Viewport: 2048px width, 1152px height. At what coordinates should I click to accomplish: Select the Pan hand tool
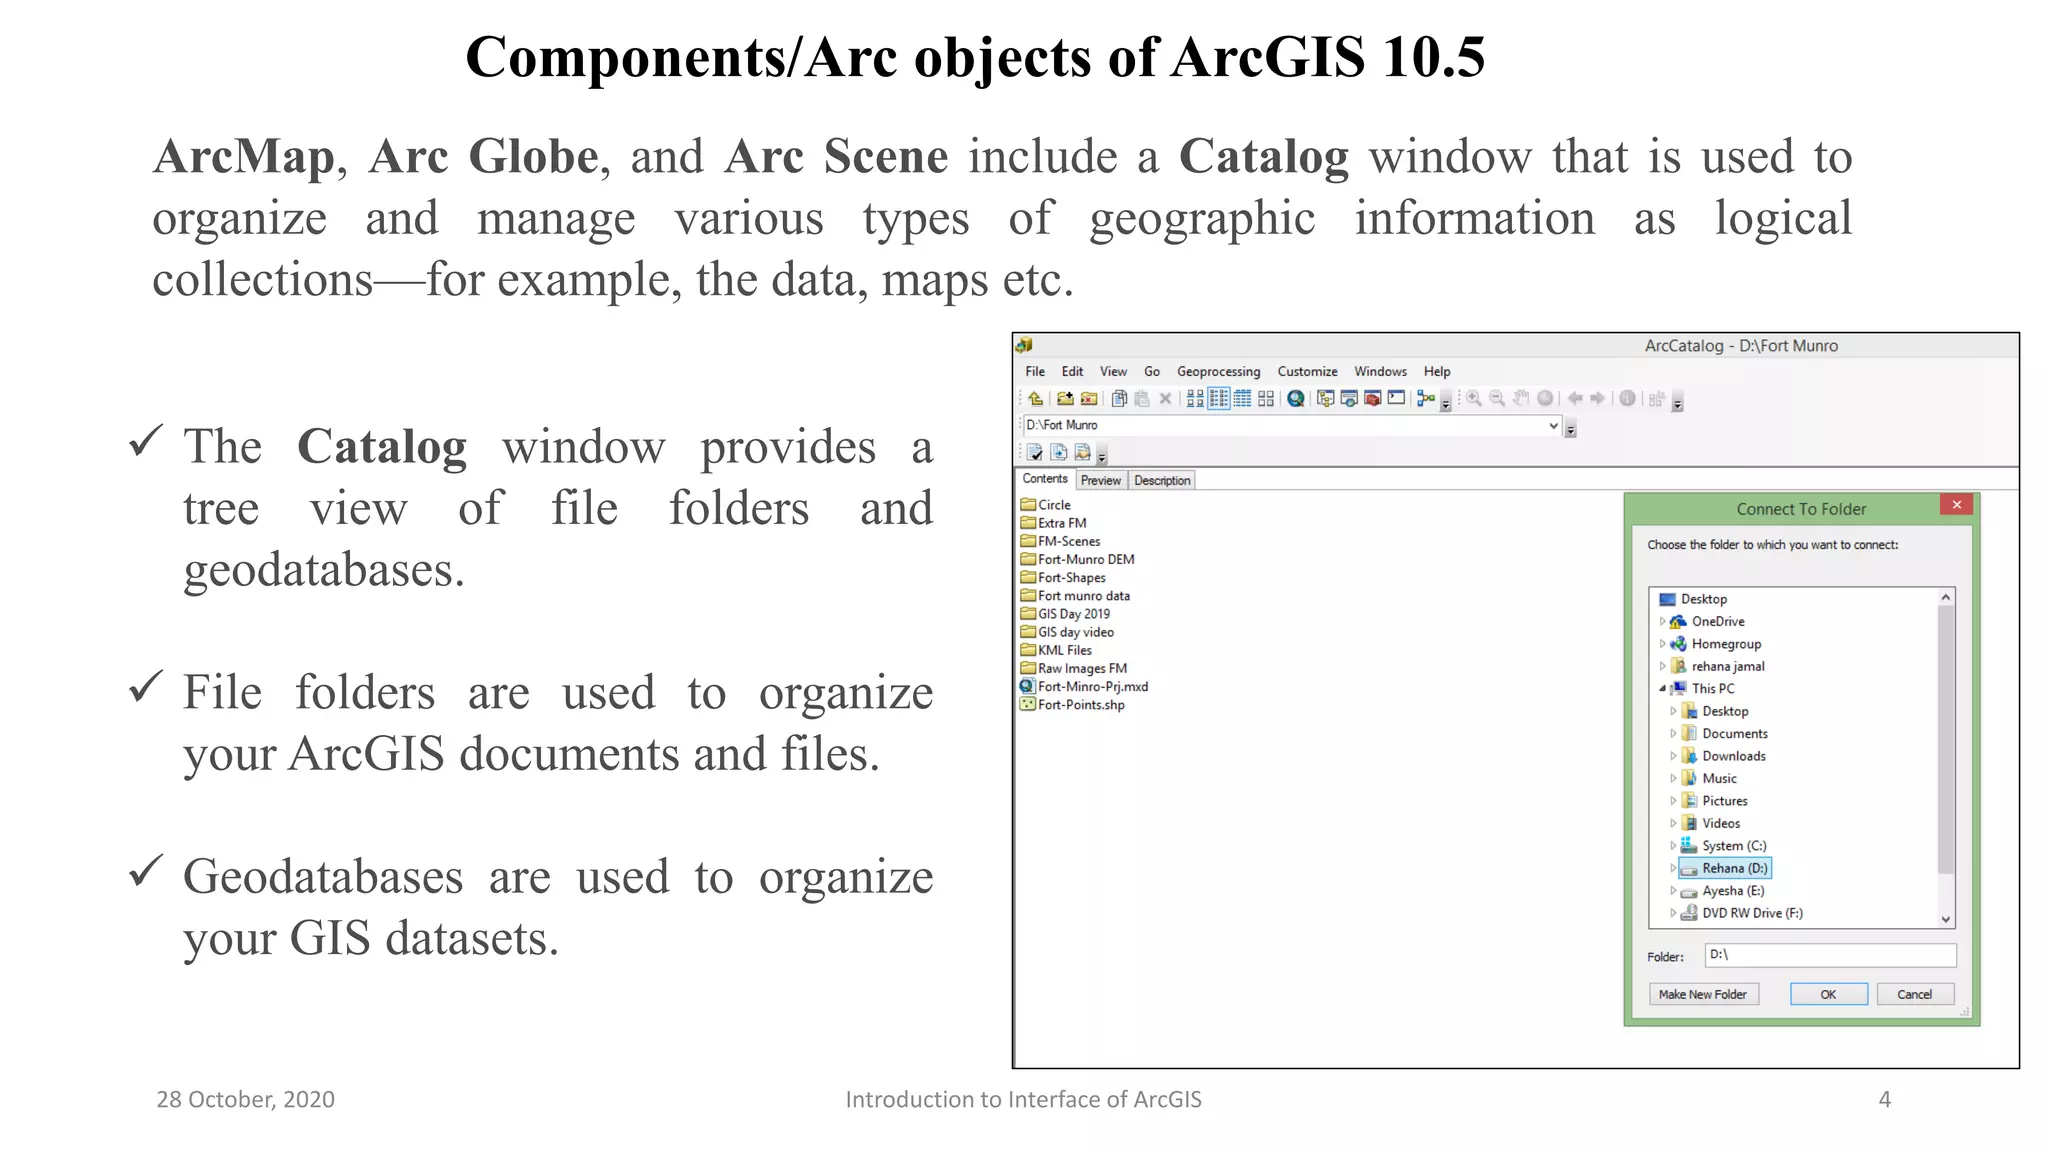click(1521, 399)
